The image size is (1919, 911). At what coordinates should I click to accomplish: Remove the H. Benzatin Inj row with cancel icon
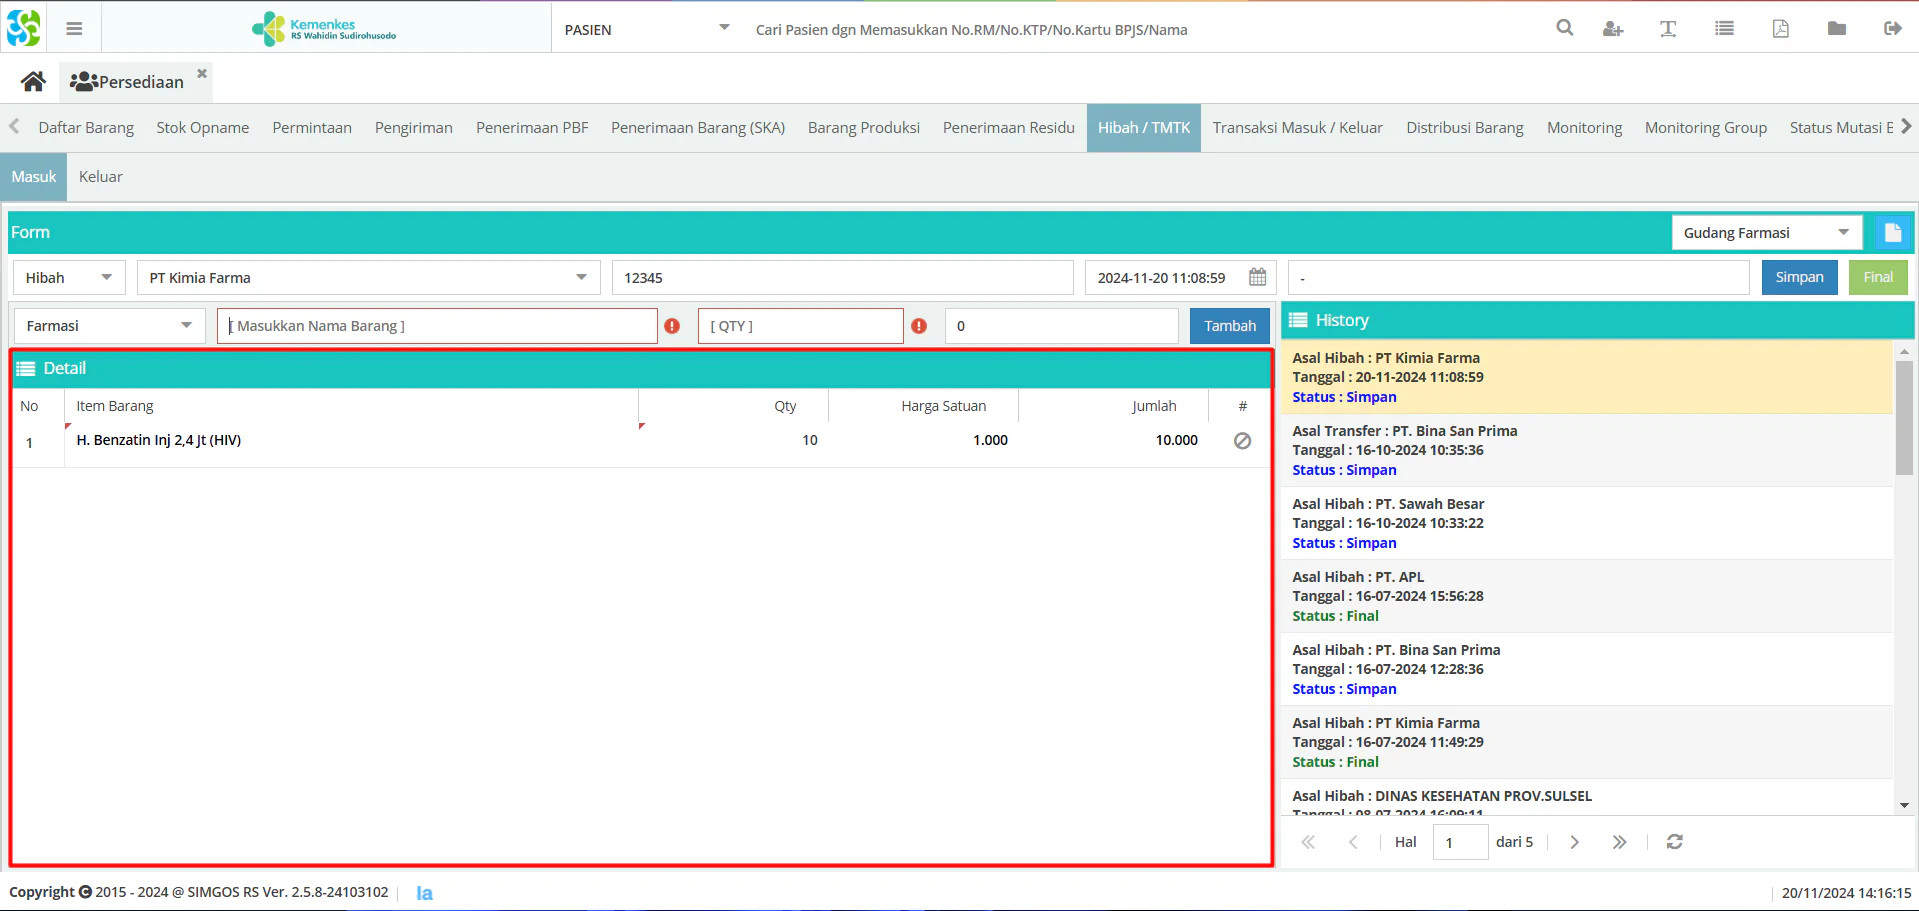[1242, 441]
